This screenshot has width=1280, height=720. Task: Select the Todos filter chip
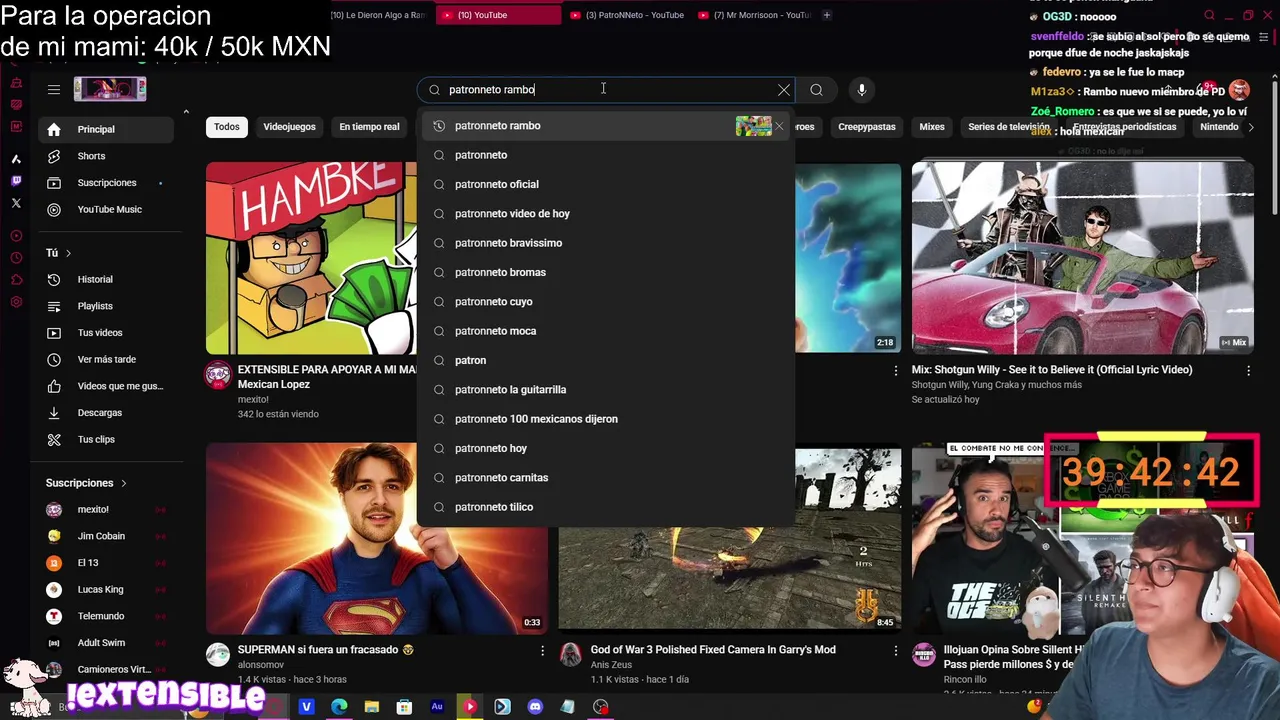pos(227,127)
